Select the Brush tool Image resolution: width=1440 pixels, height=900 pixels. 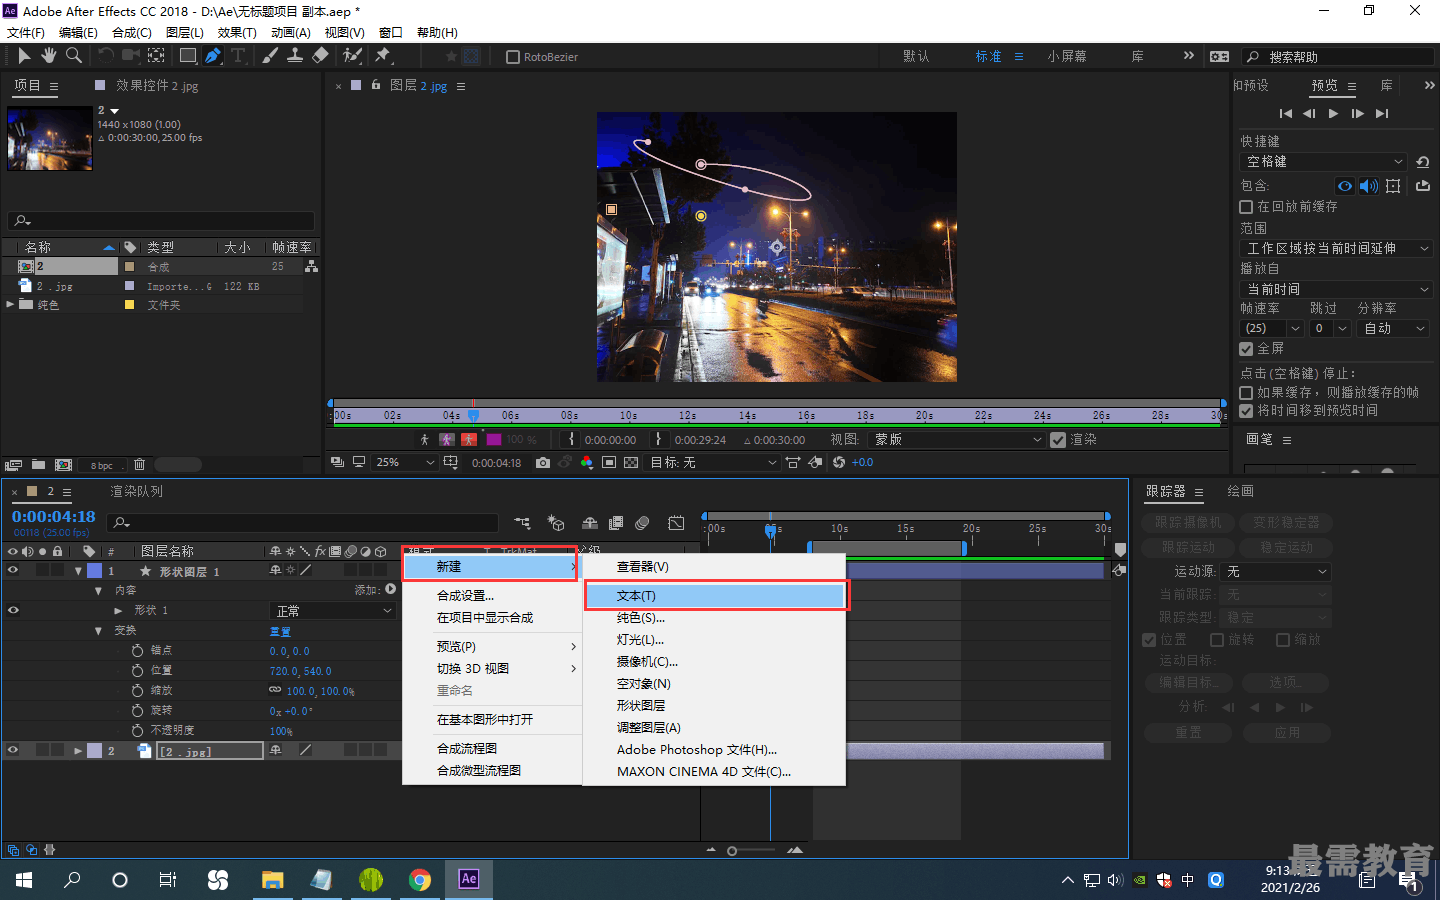[270, 56]
